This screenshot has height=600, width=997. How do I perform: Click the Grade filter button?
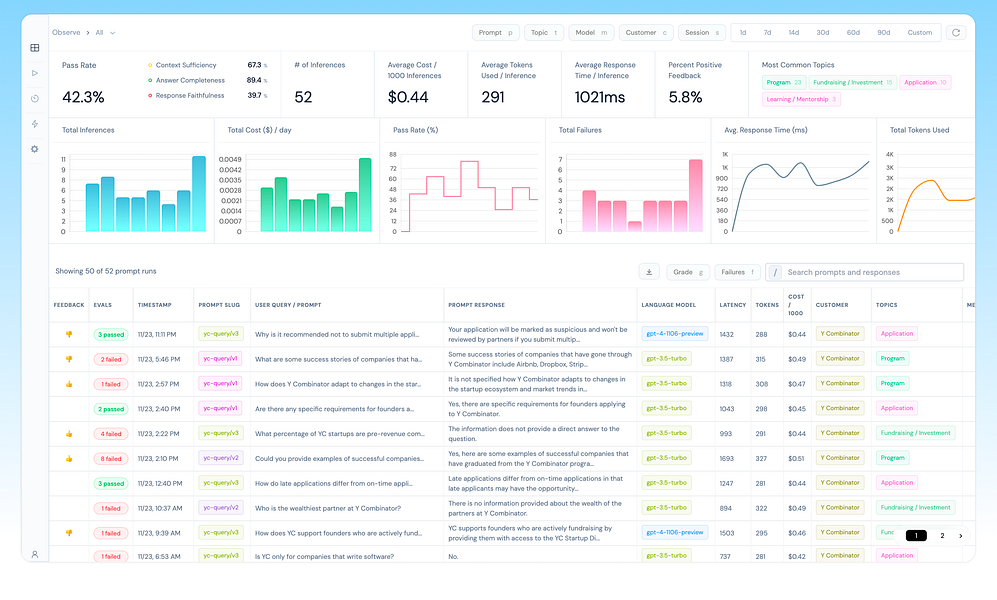688,272
